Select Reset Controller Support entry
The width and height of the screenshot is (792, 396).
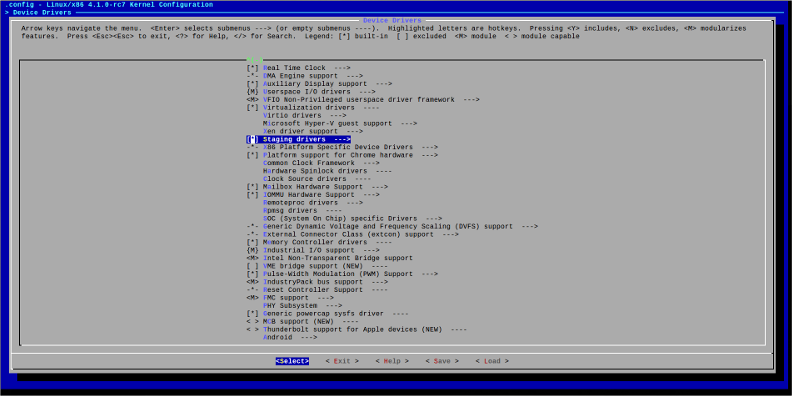coord(313,290)
